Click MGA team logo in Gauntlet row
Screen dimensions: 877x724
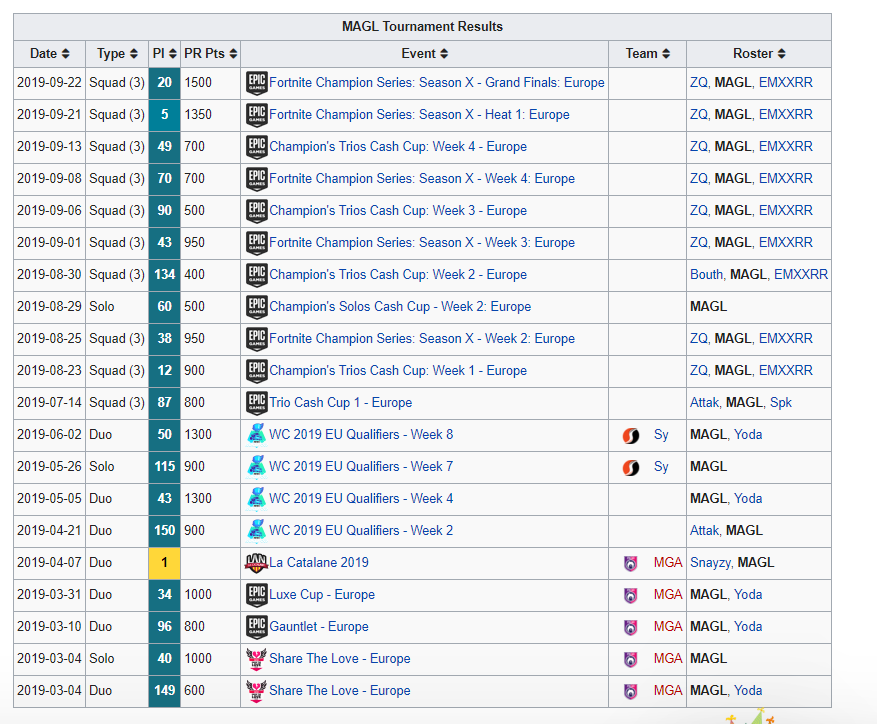pyautogui.click(x=630, y=627)
